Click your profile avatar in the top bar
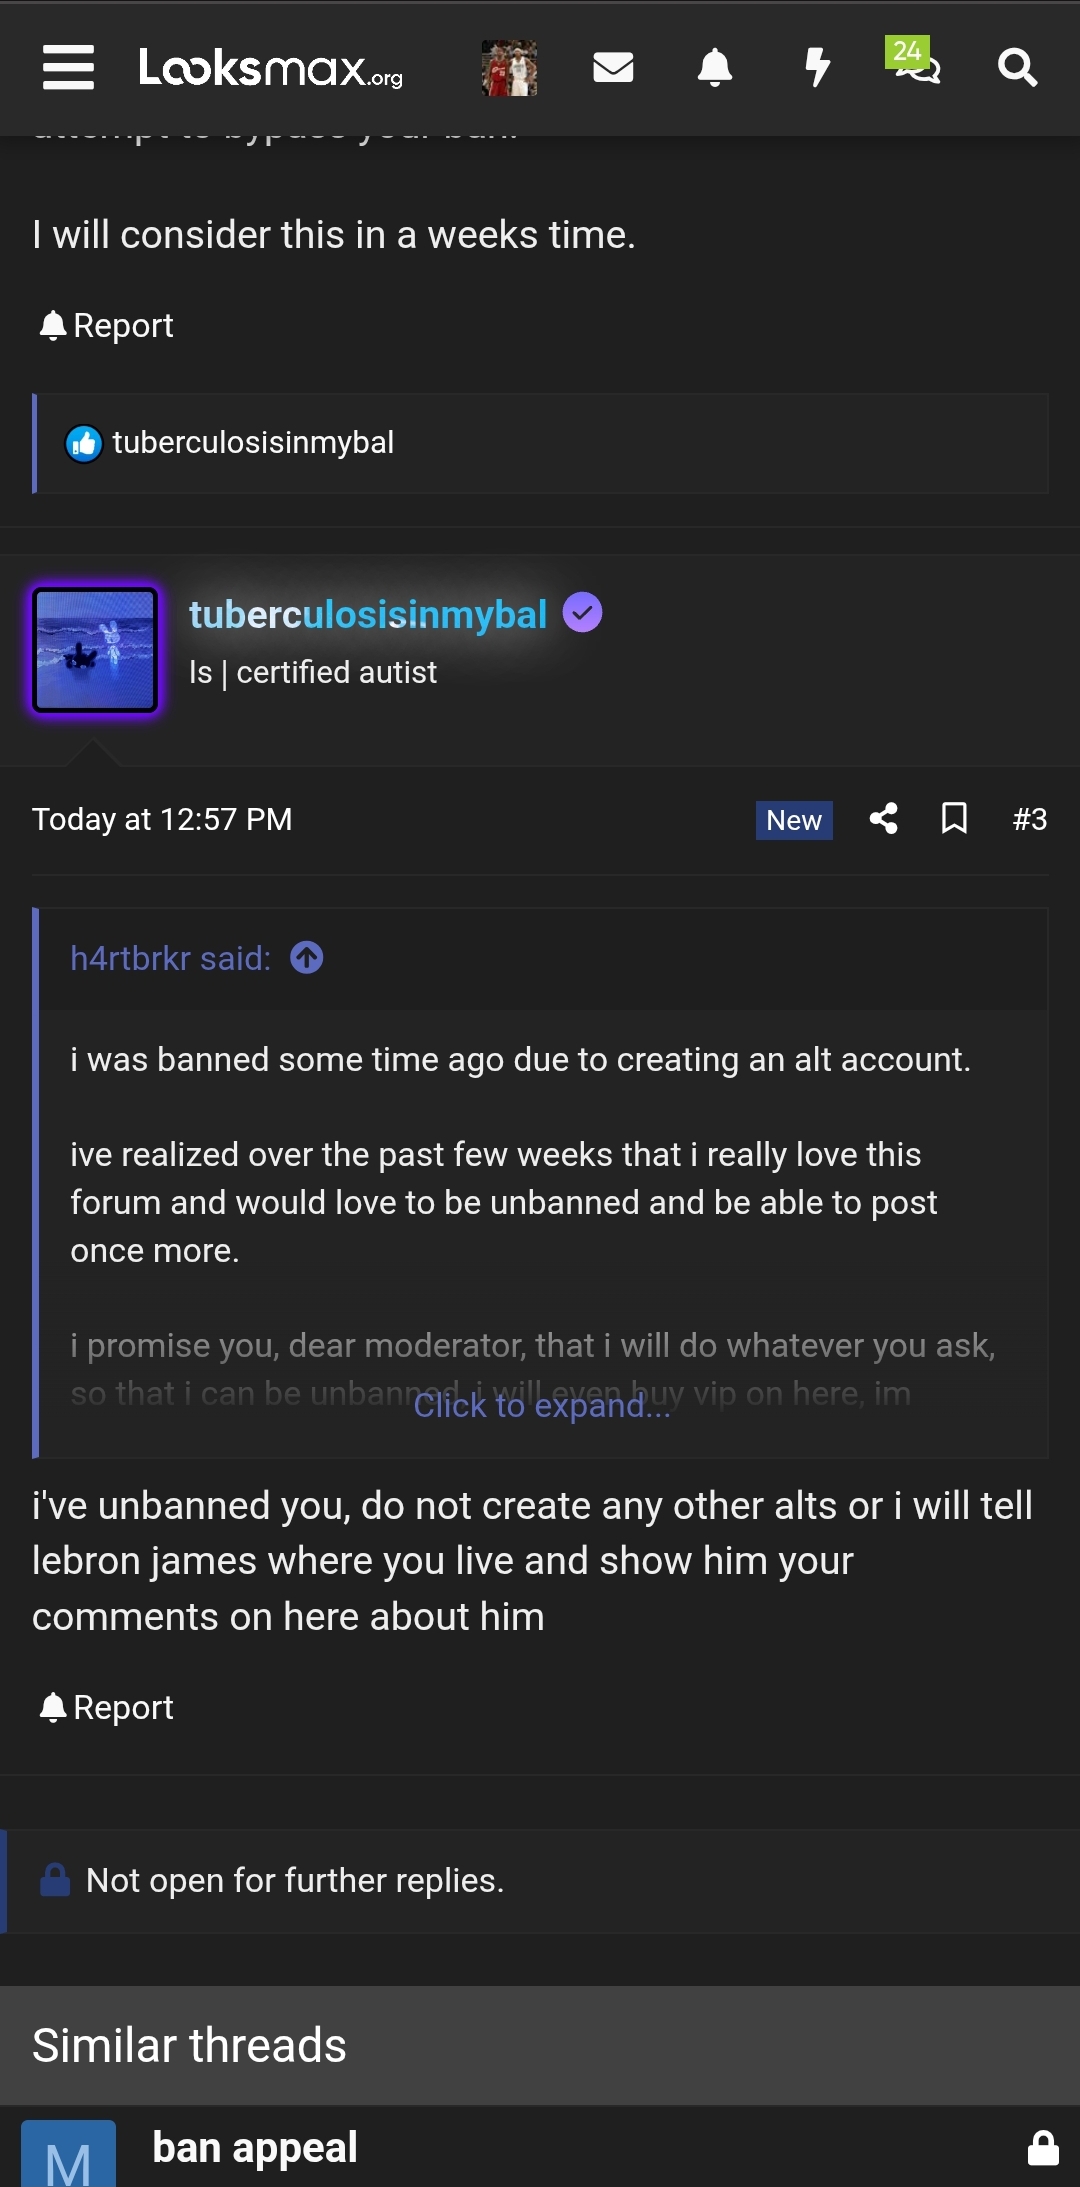Viewport: 1080px width, 2187px height. coord(509,67)
